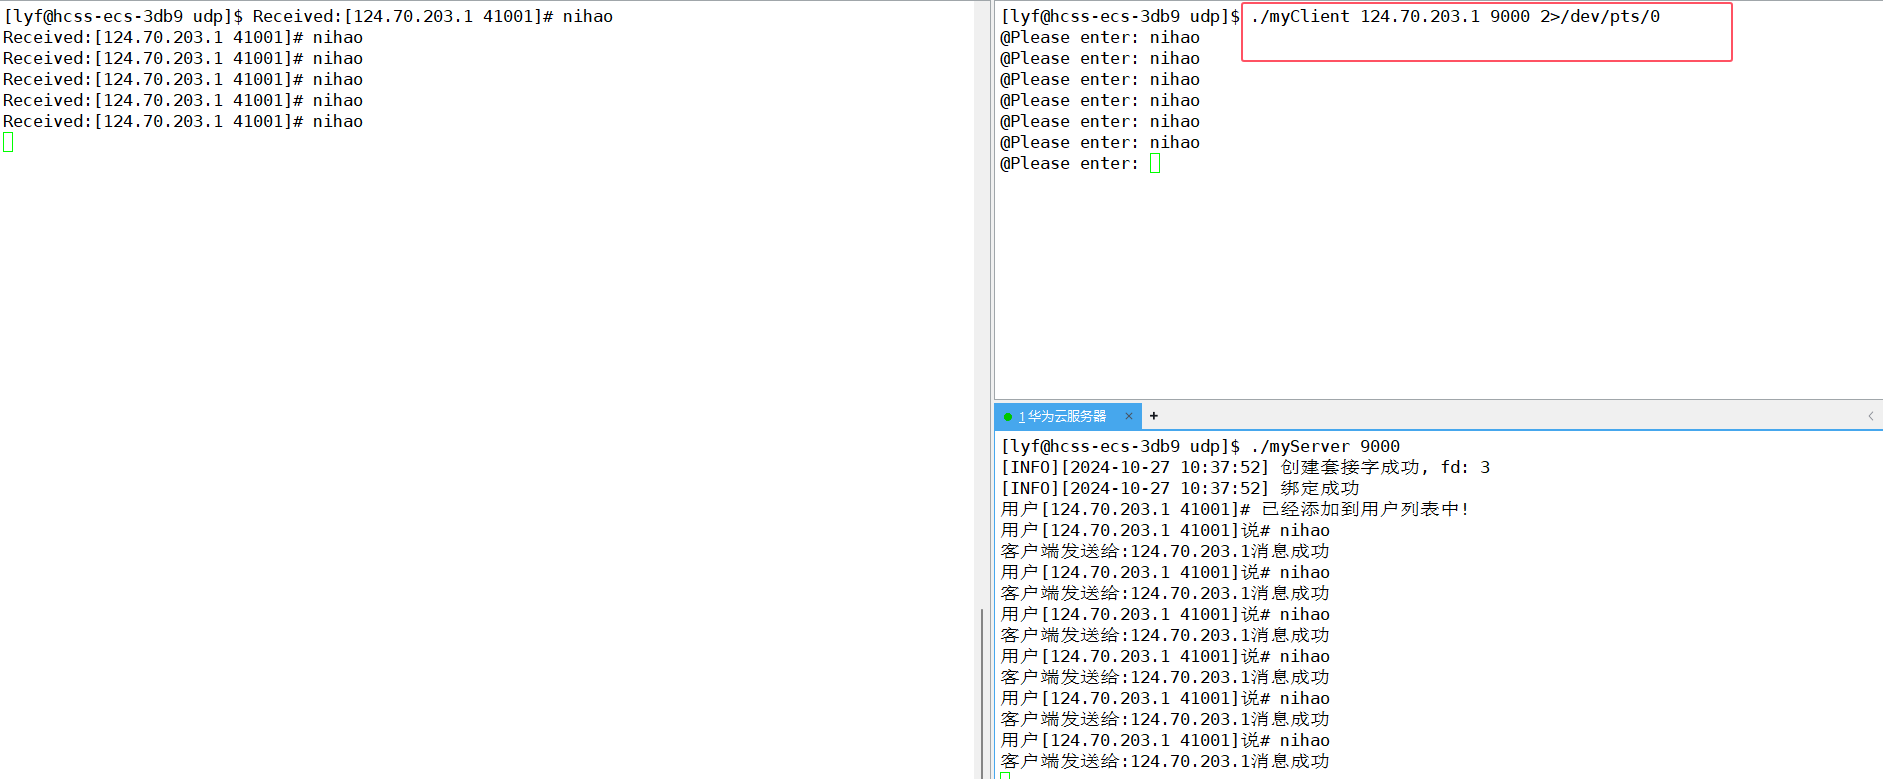Viewport: 1883px width, 779px height.
Task: Open a new session tab with plus button
Action: tap(1153, 416)
